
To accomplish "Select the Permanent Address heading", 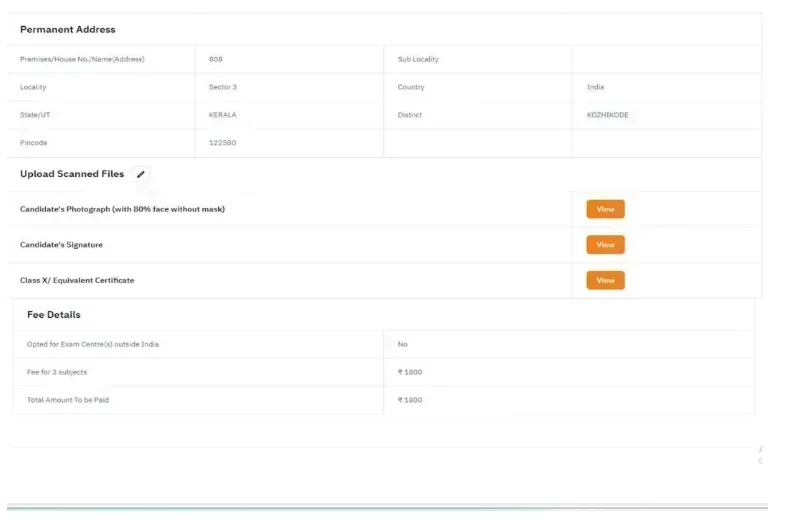I will click(68, 30).
